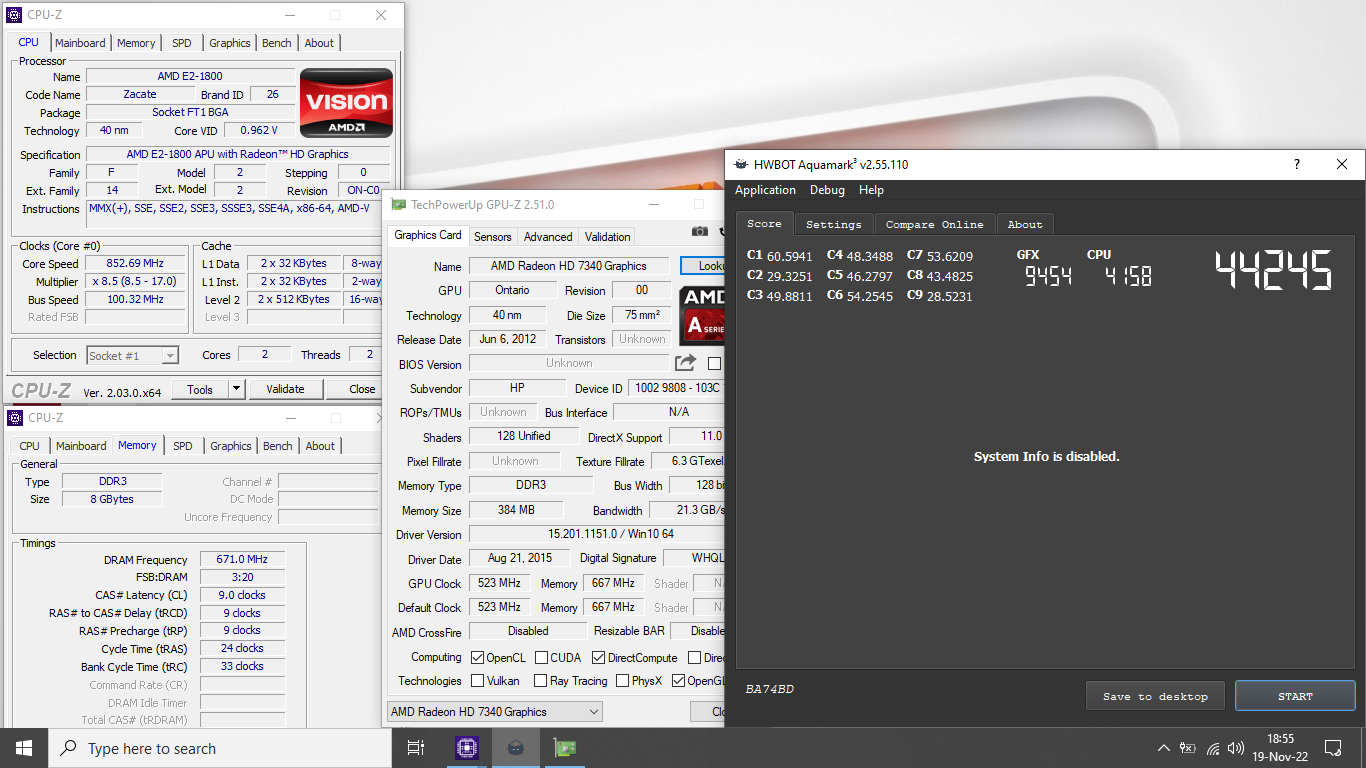Toggle the OpenGL checkbox in GPU-Z
Viewport: 1366px width, 768px height.
pos(678,681)
